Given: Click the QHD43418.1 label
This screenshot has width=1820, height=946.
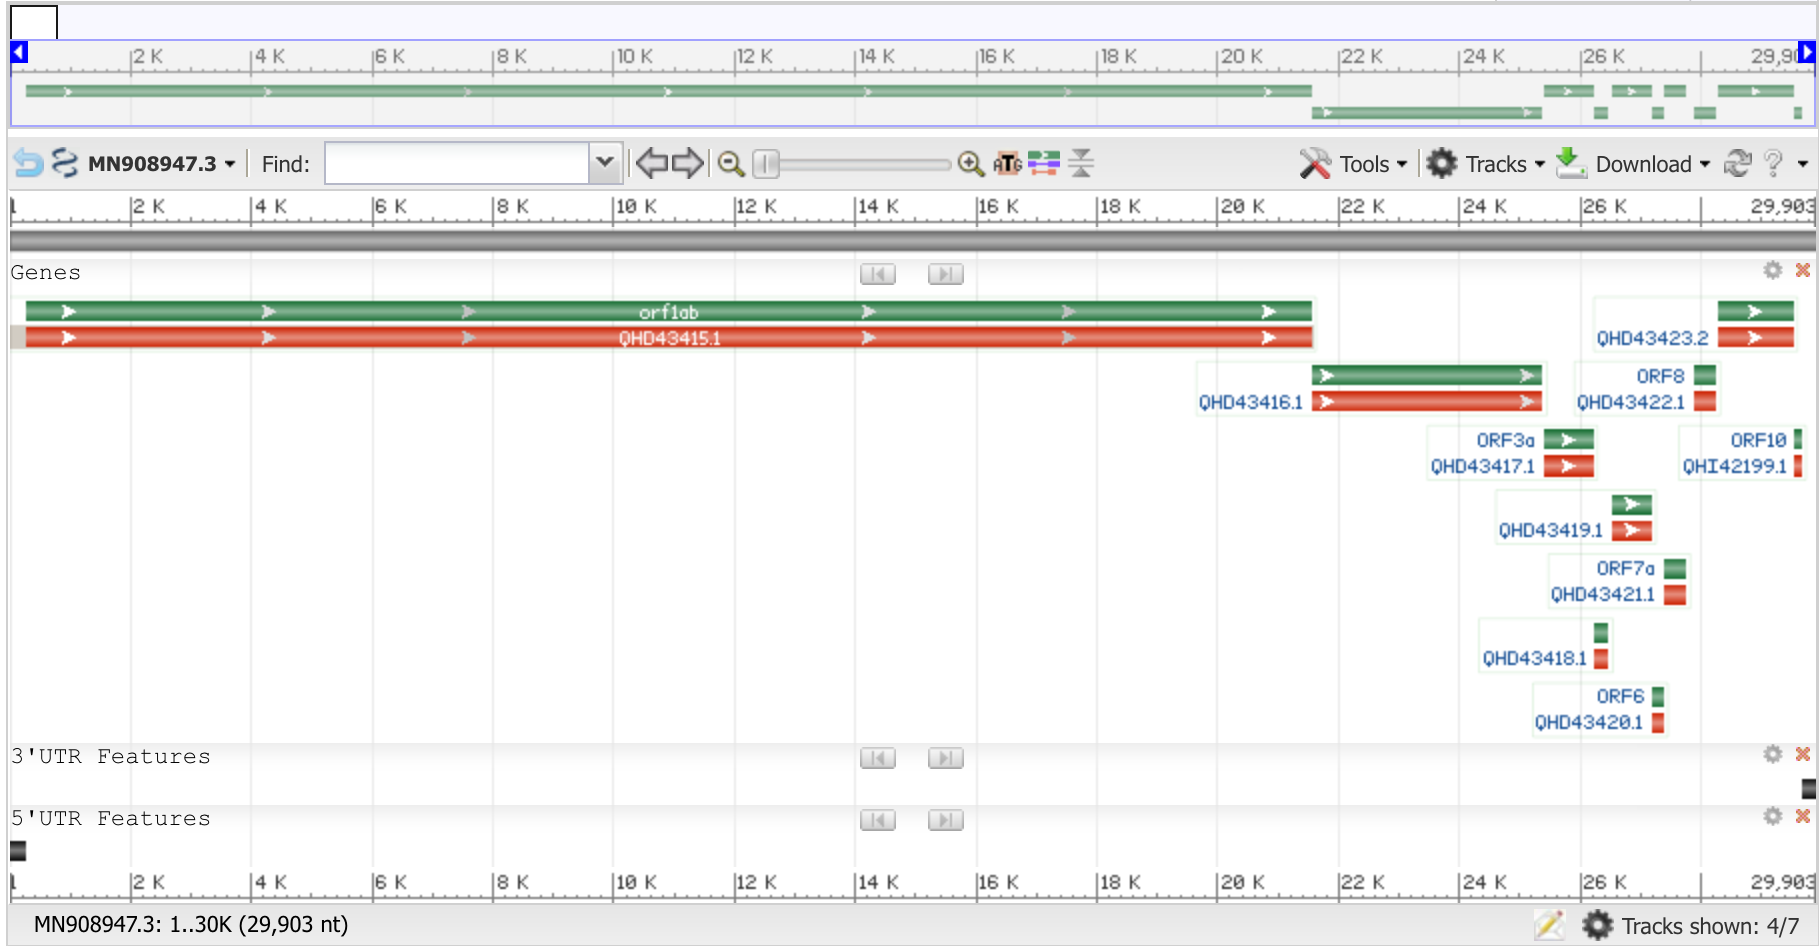Looking at the screenshot, I should tap(1535, 658).
